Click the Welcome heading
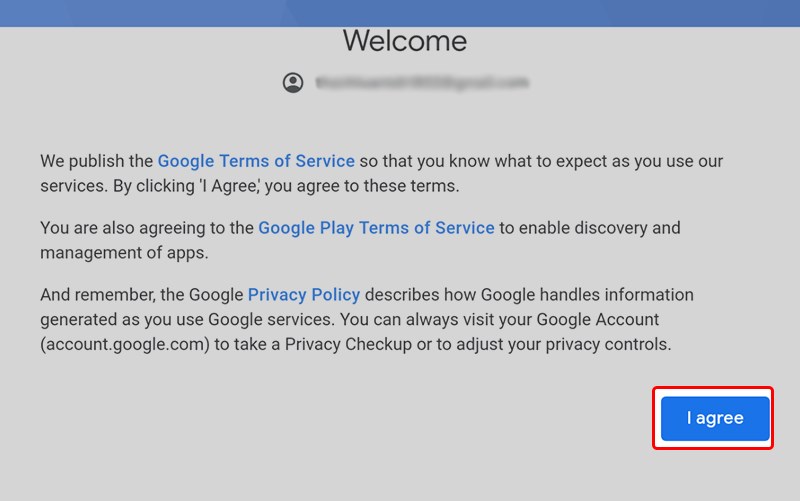Viewport: 800px width, 501px height. coord(404,41)
